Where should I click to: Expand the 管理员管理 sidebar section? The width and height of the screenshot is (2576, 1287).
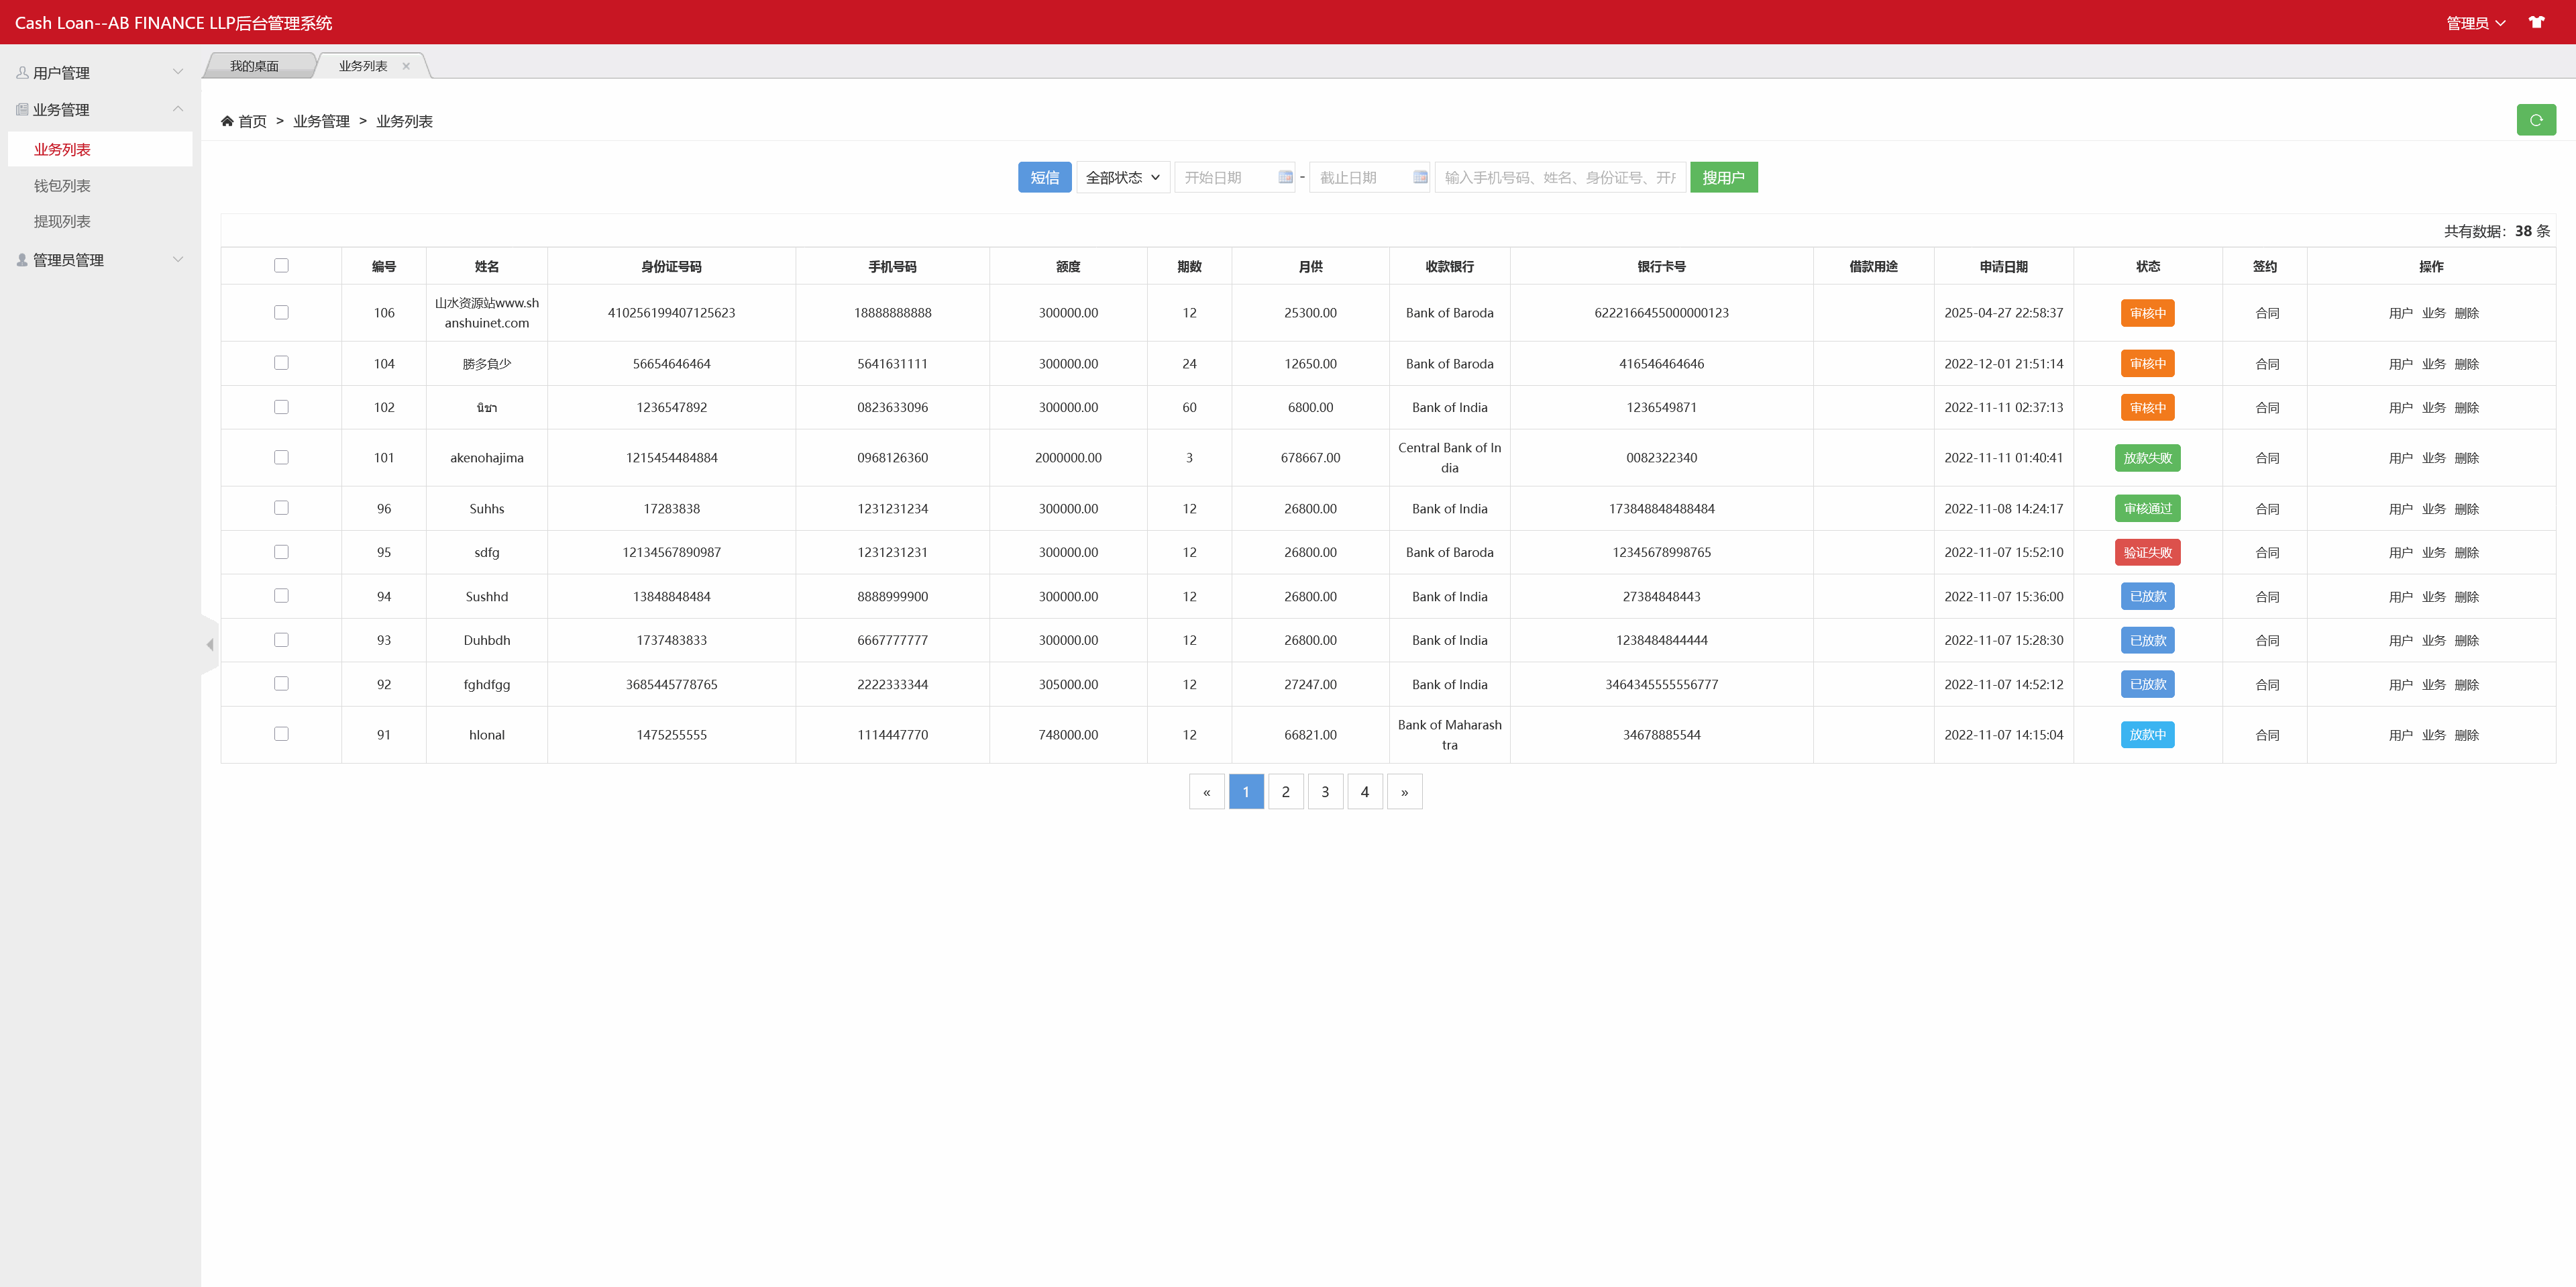coord(178,259)
